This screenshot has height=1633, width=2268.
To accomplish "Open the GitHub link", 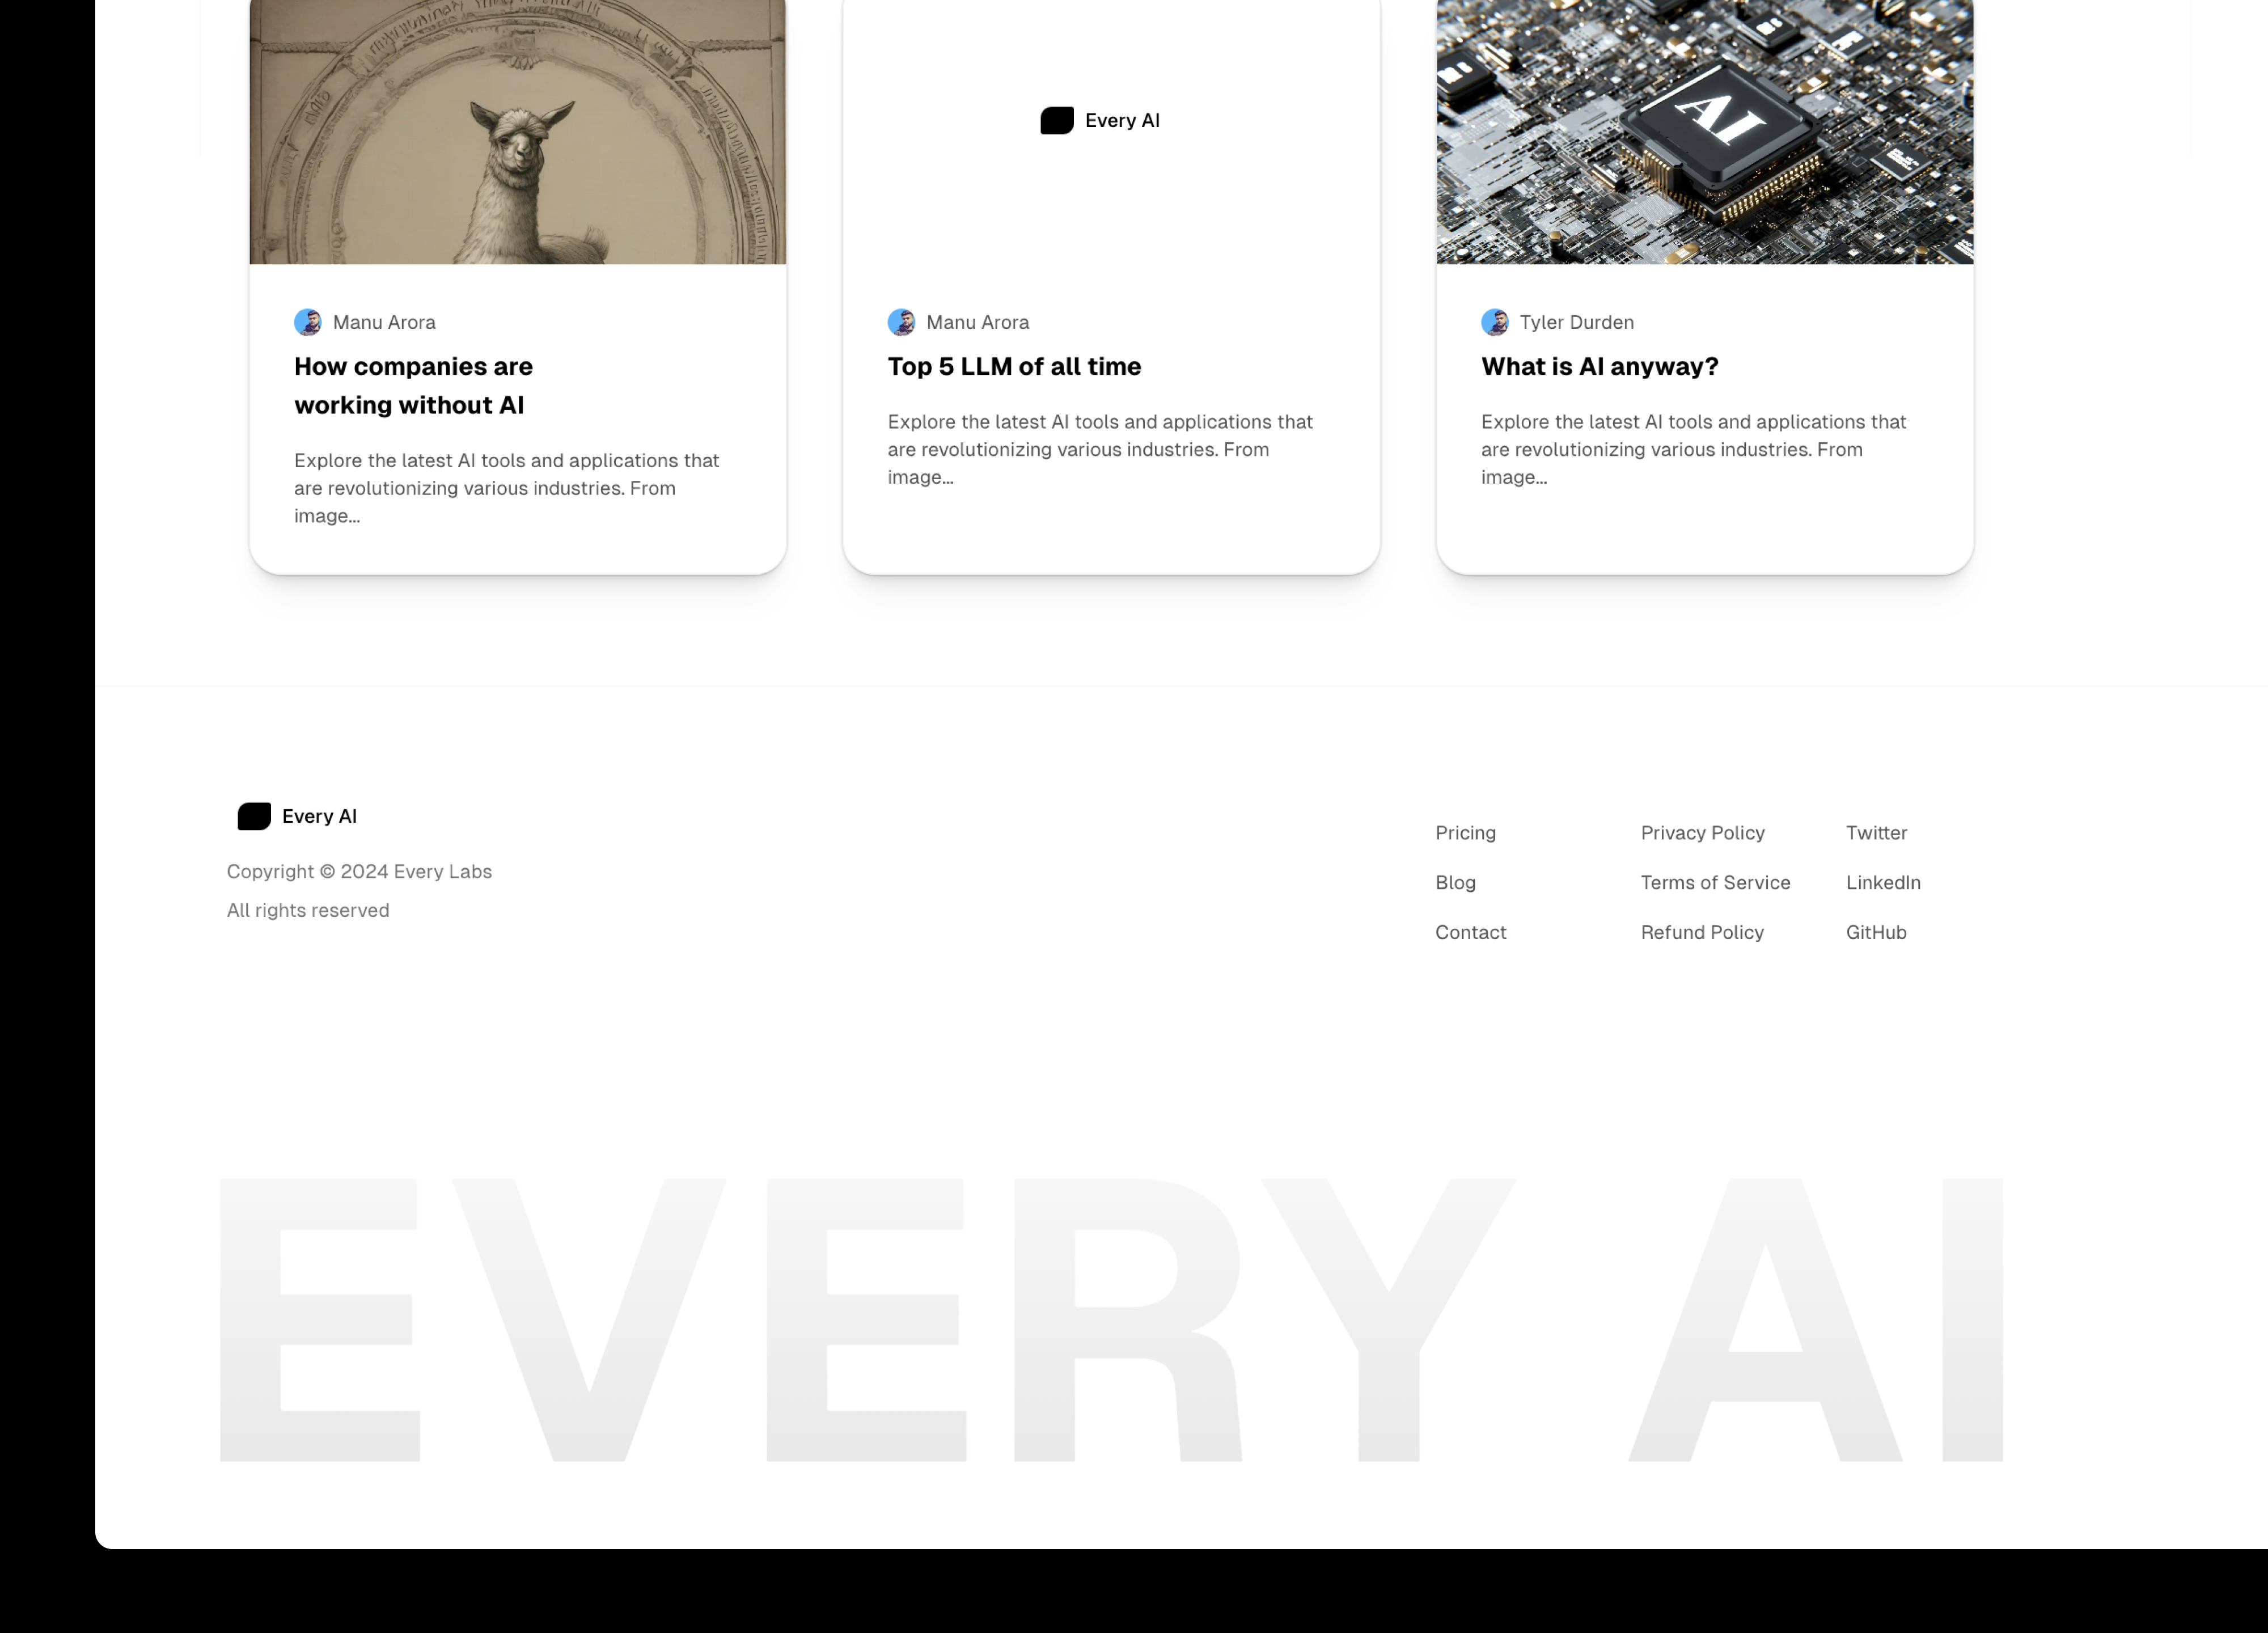I will [1875, 931].
